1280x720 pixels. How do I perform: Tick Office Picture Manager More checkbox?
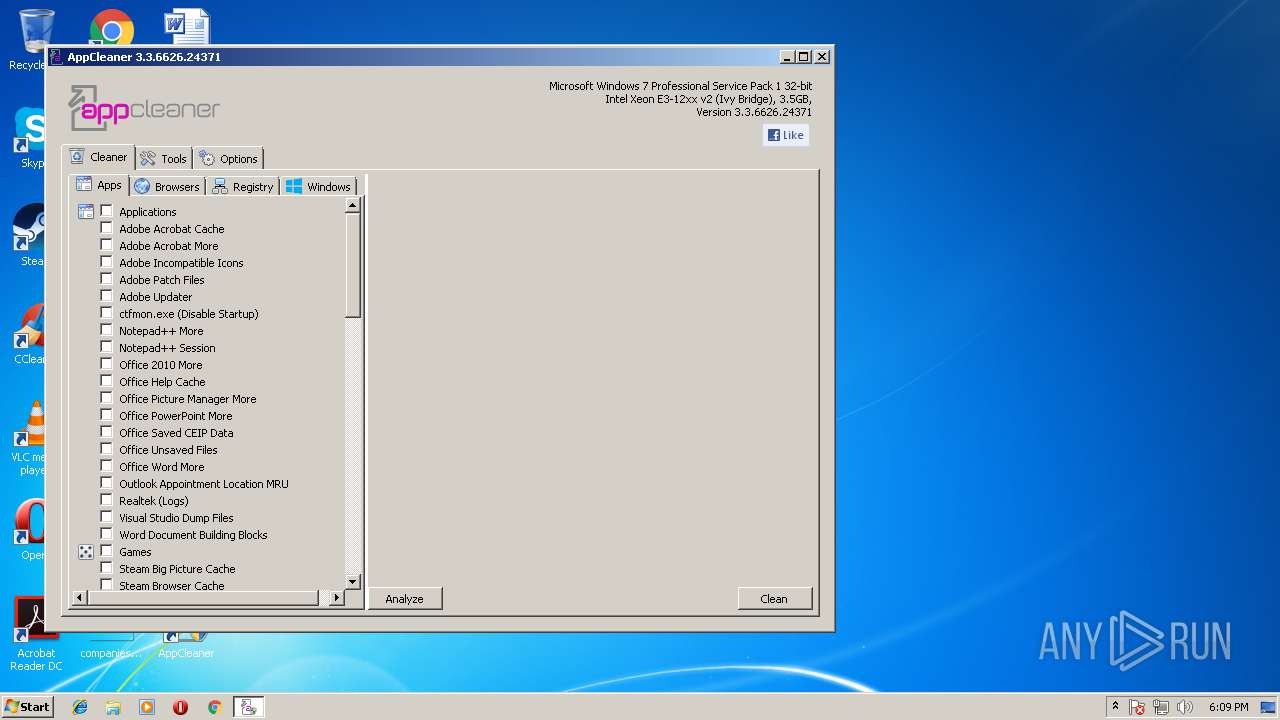107,398
